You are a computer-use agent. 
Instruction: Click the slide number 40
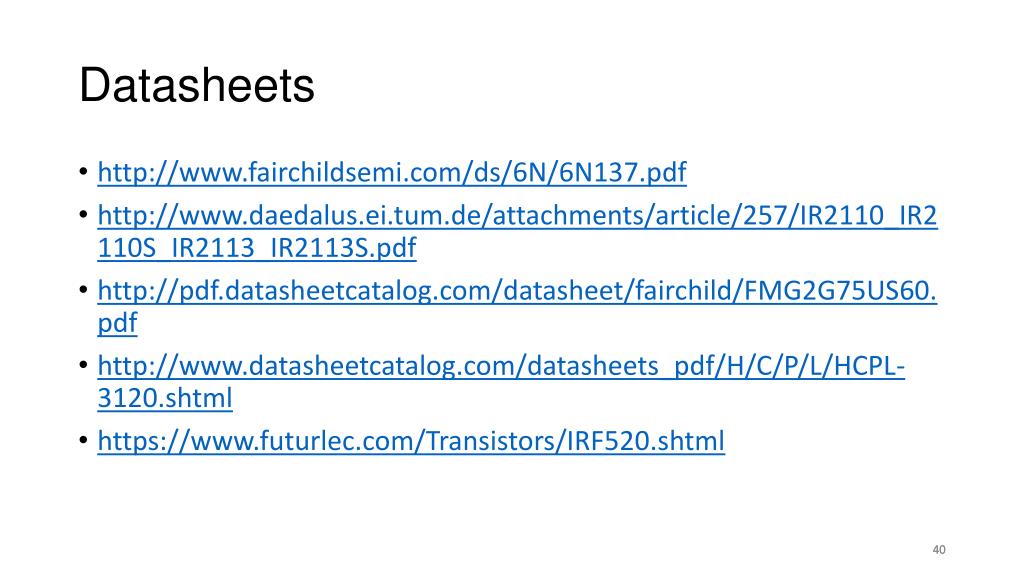[x=939, y=550]
